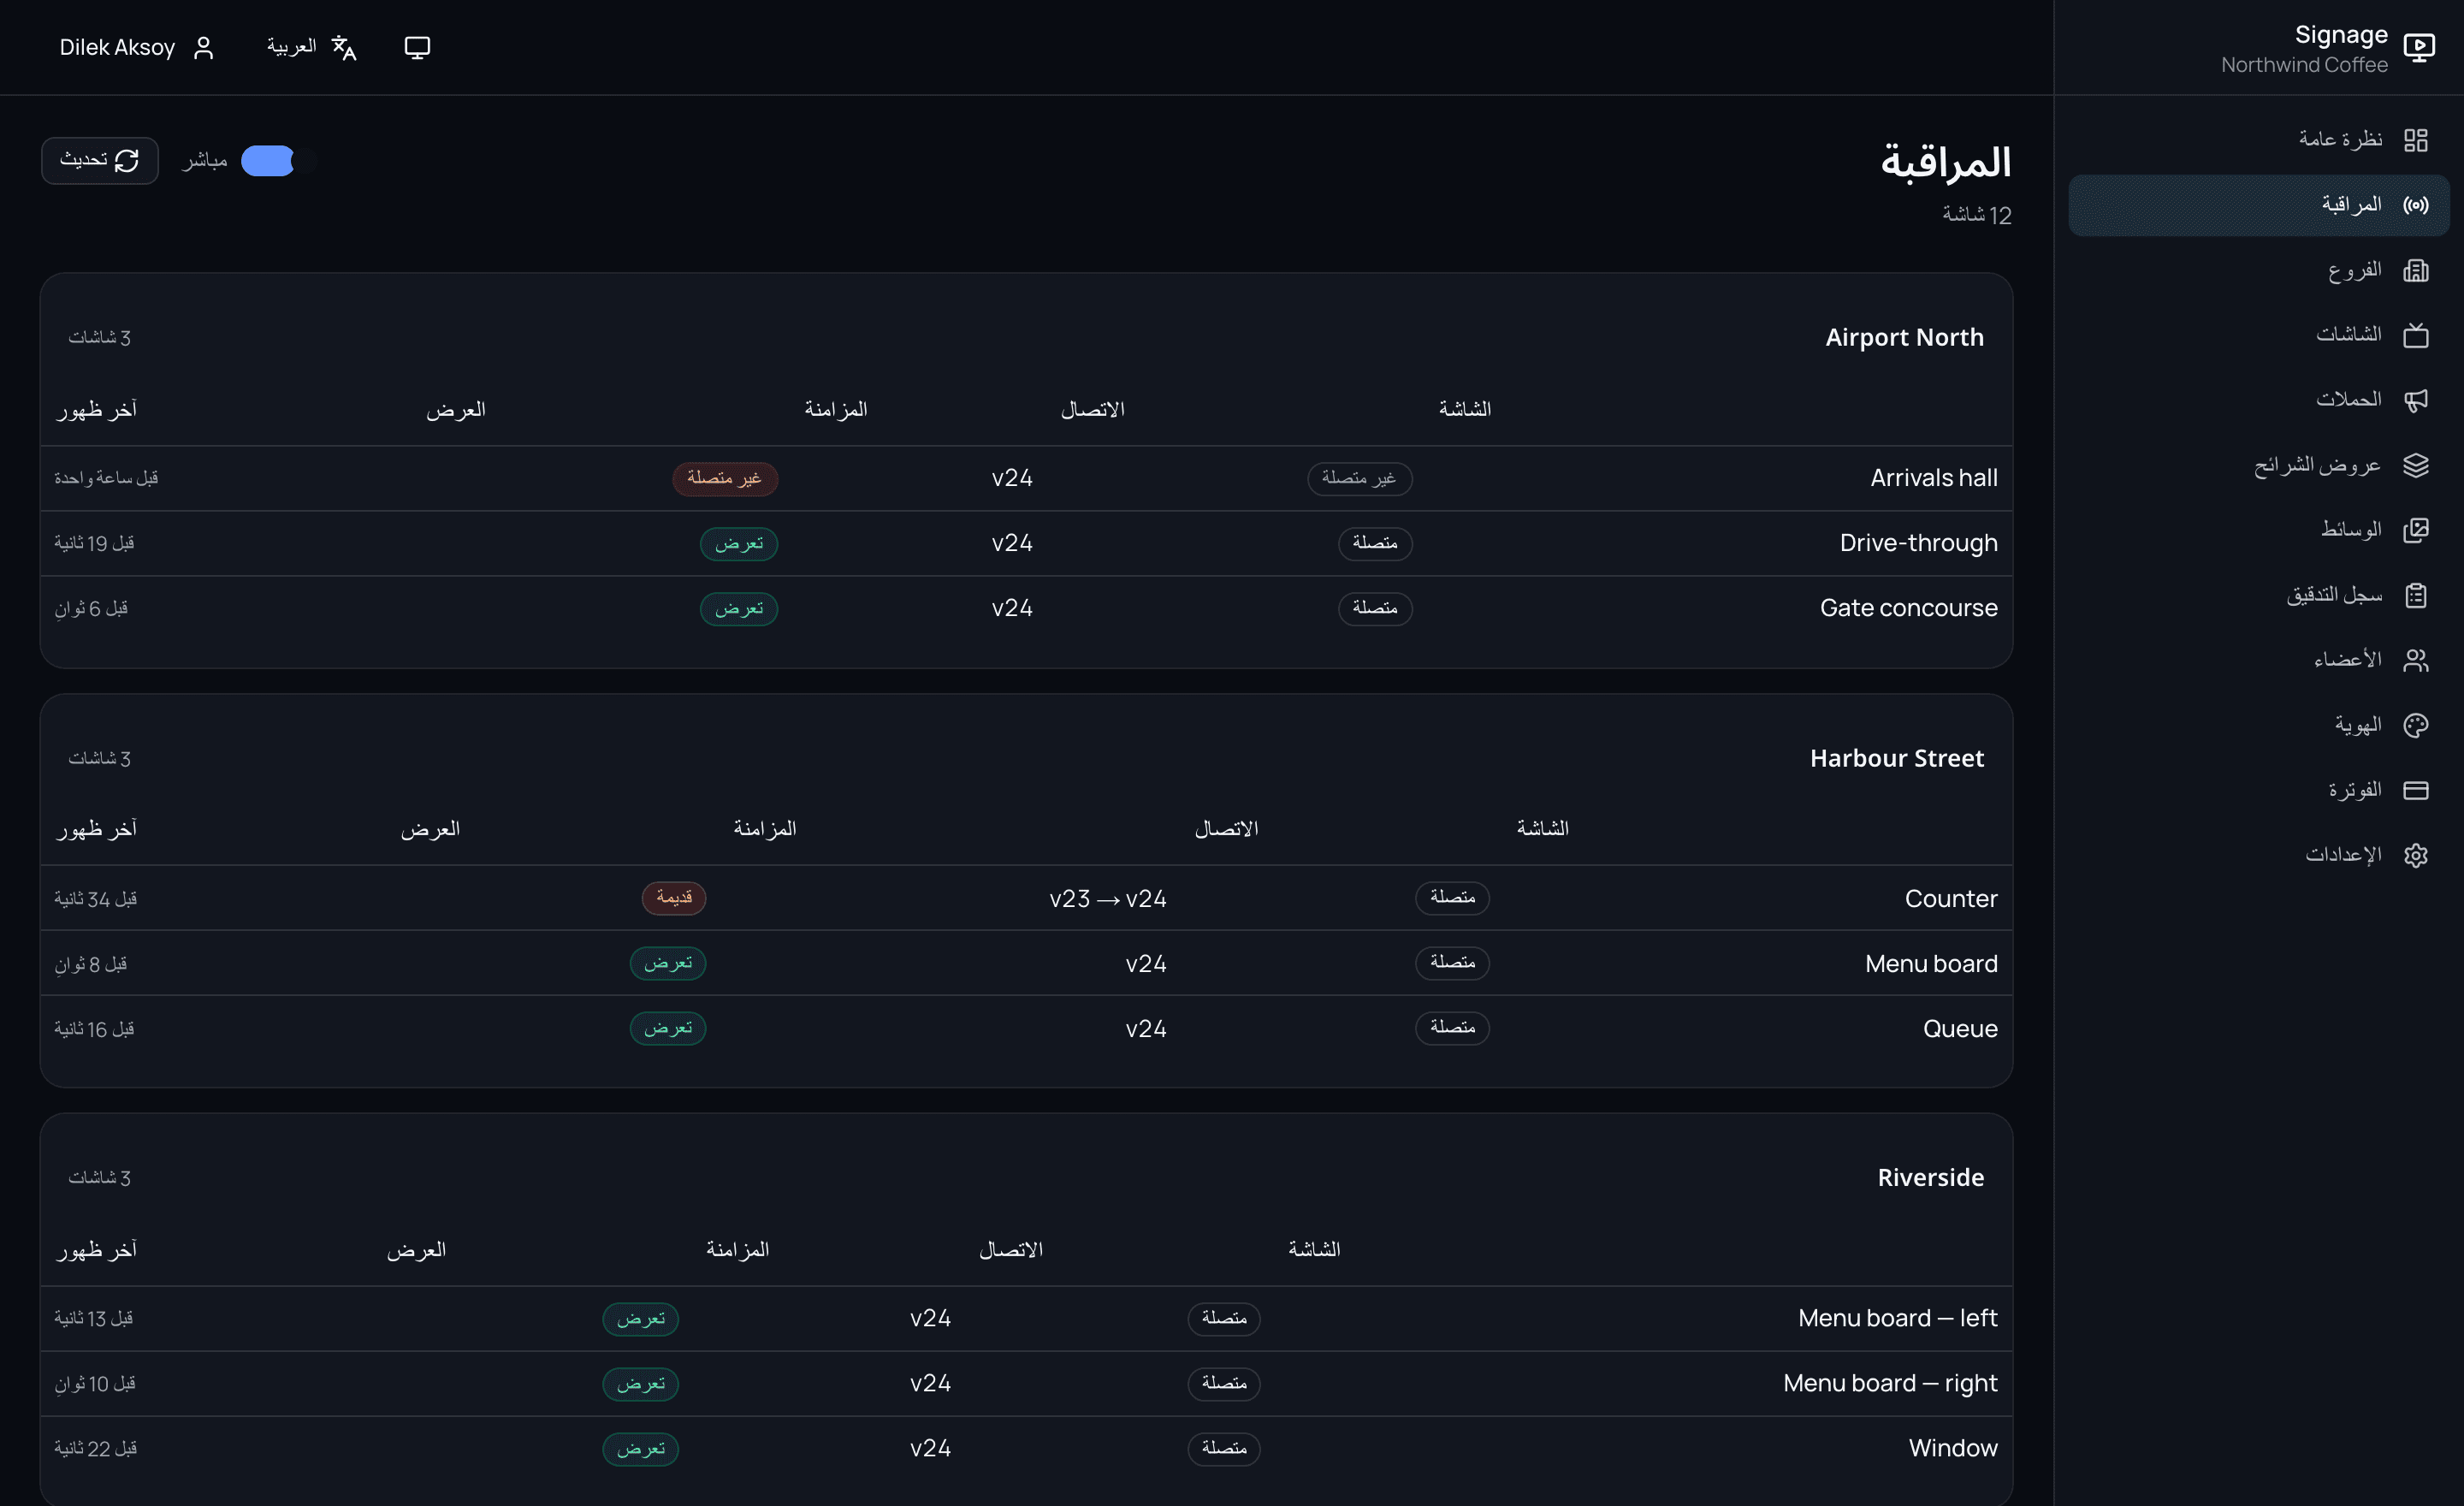Open the Playlists layers icon

pyautogui.click(x=2415, y=465)
